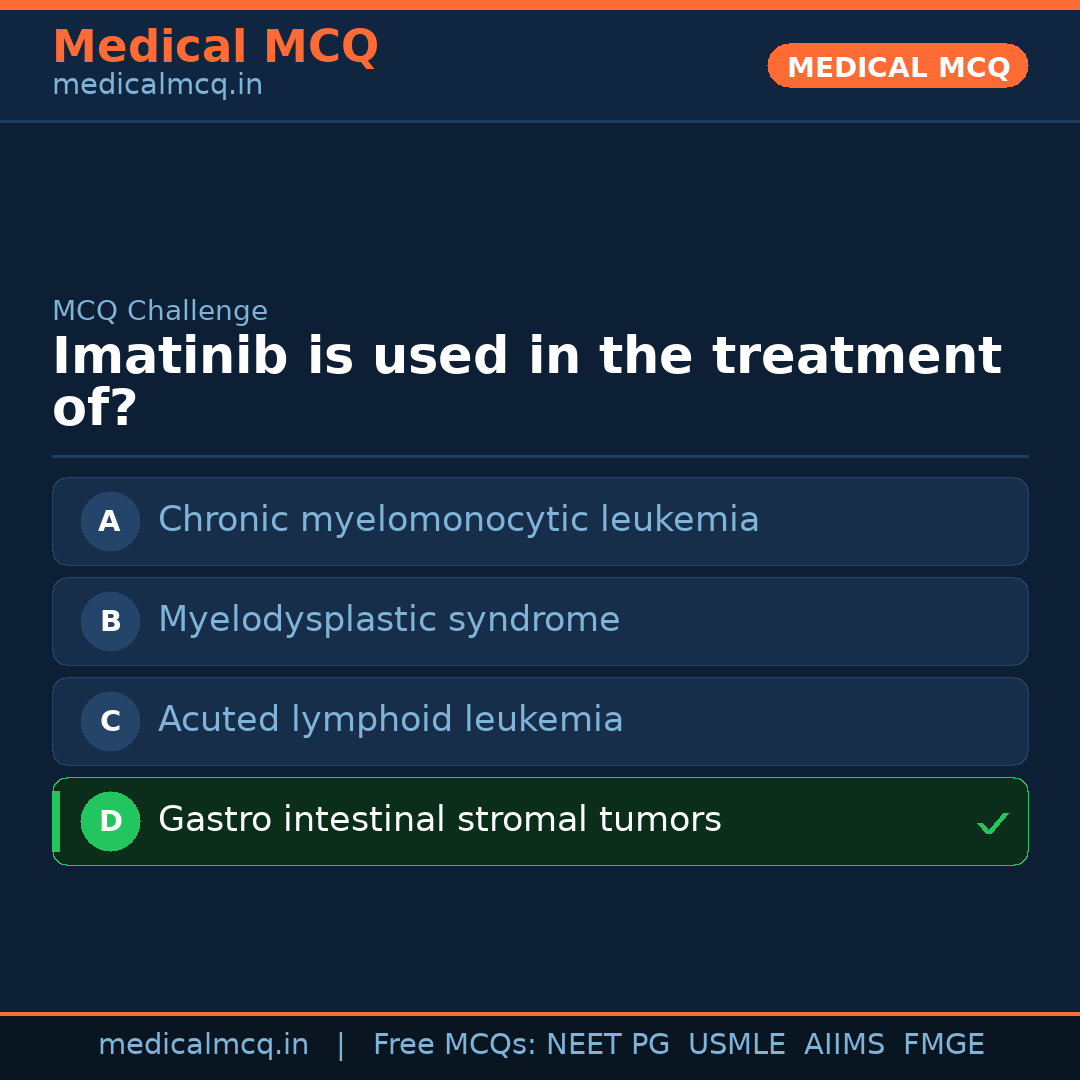Click the "MCQ Challenge" label
Screen dimensions: 1080x1080
click(160, 311)
